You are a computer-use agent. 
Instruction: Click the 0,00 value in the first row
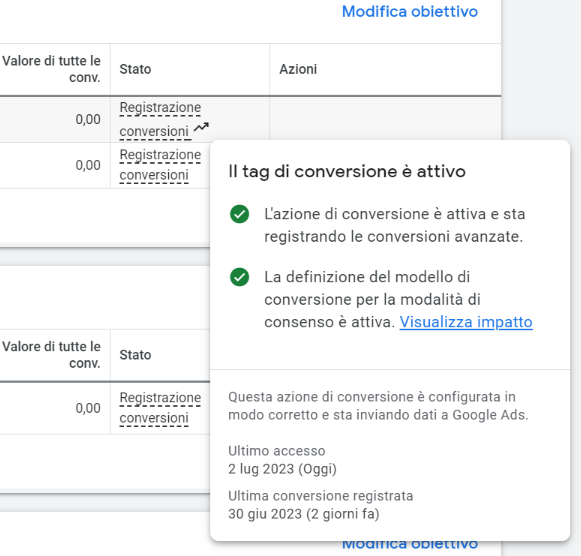(88, 119)
